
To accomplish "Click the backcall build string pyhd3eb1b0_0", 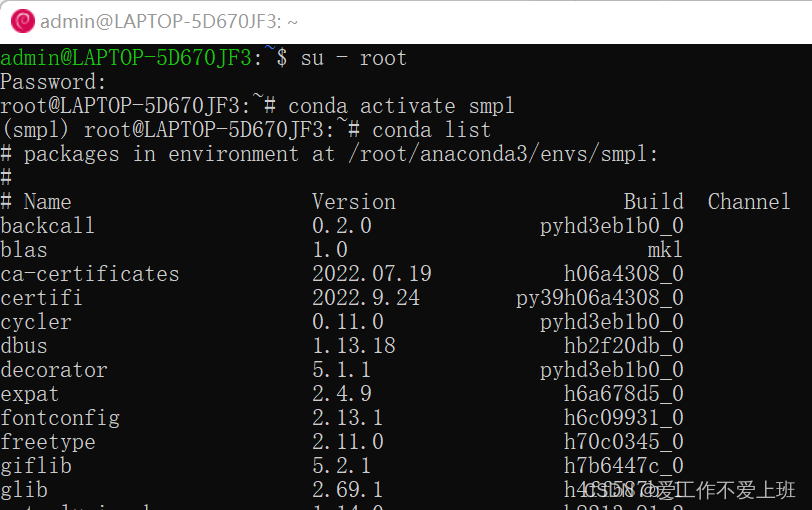I will (x=612, y=226).
